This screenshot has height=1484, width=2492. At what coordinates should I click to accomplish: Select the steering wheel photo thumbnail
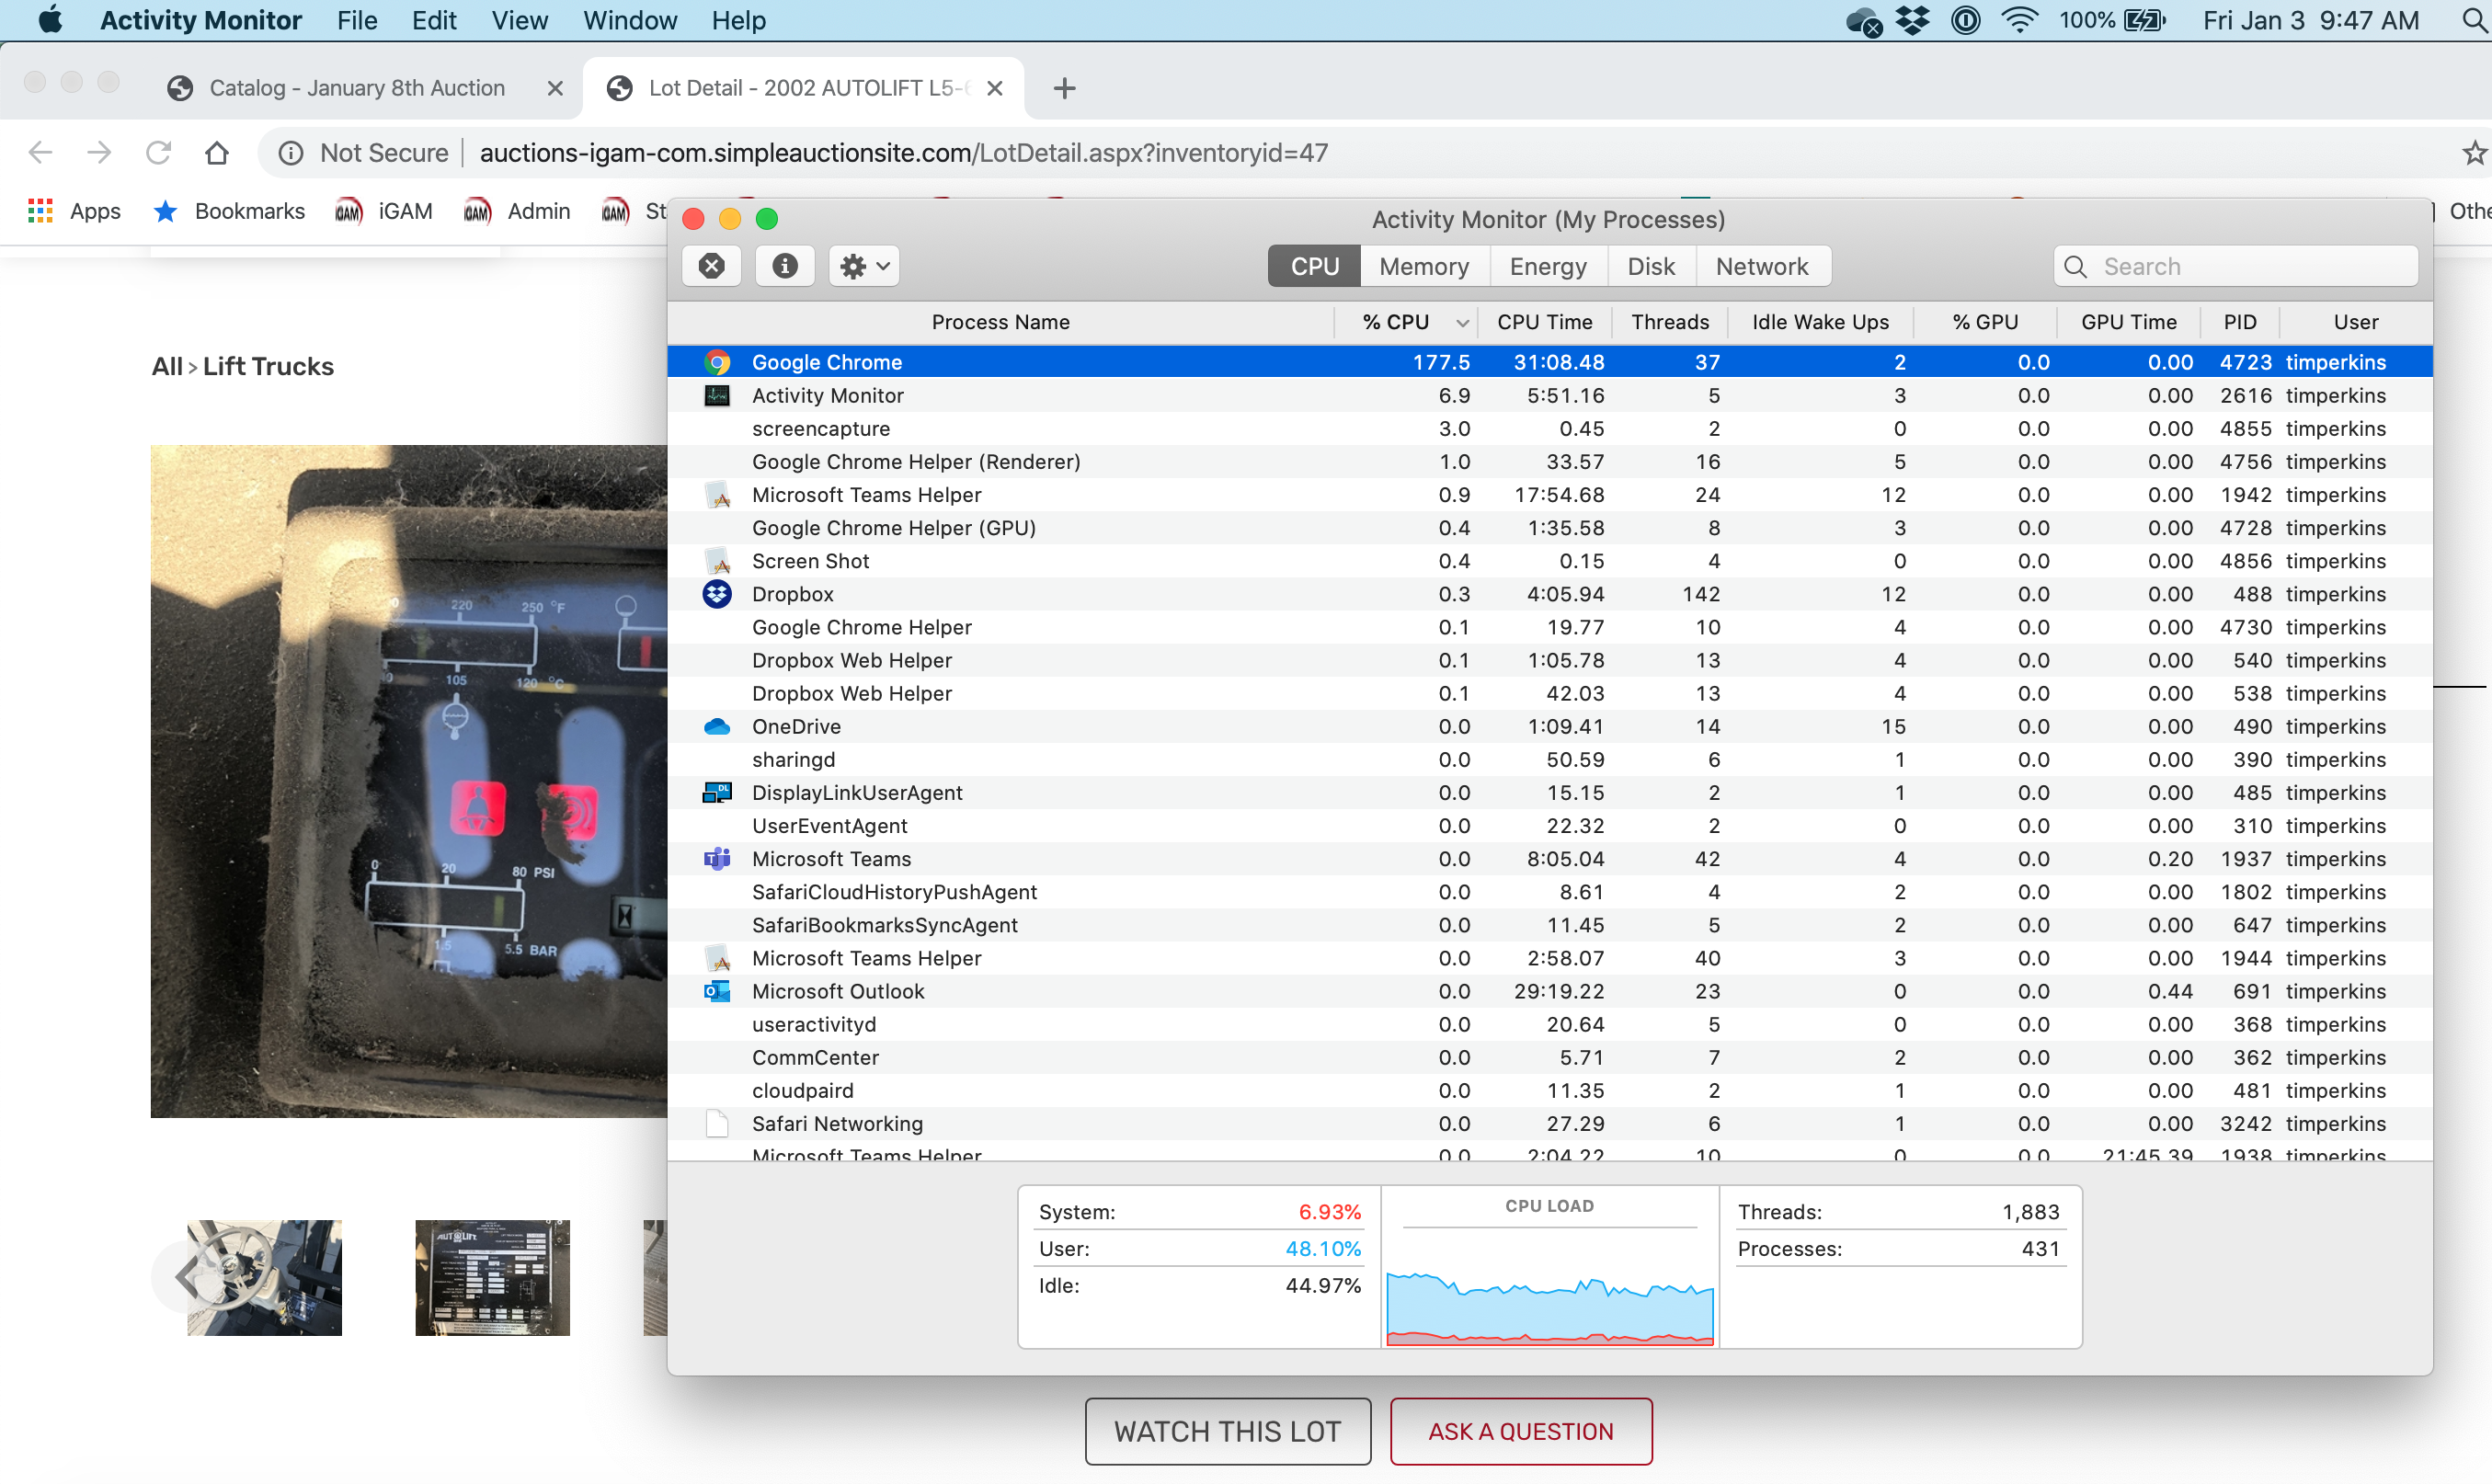tap(264, 1277)
